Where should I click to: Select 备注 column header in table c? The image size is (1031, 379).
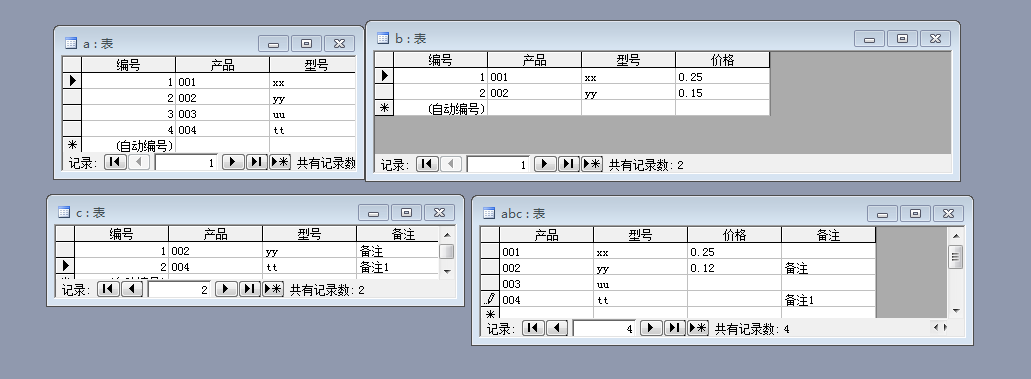pyautogui.click(x=397, y=234)
